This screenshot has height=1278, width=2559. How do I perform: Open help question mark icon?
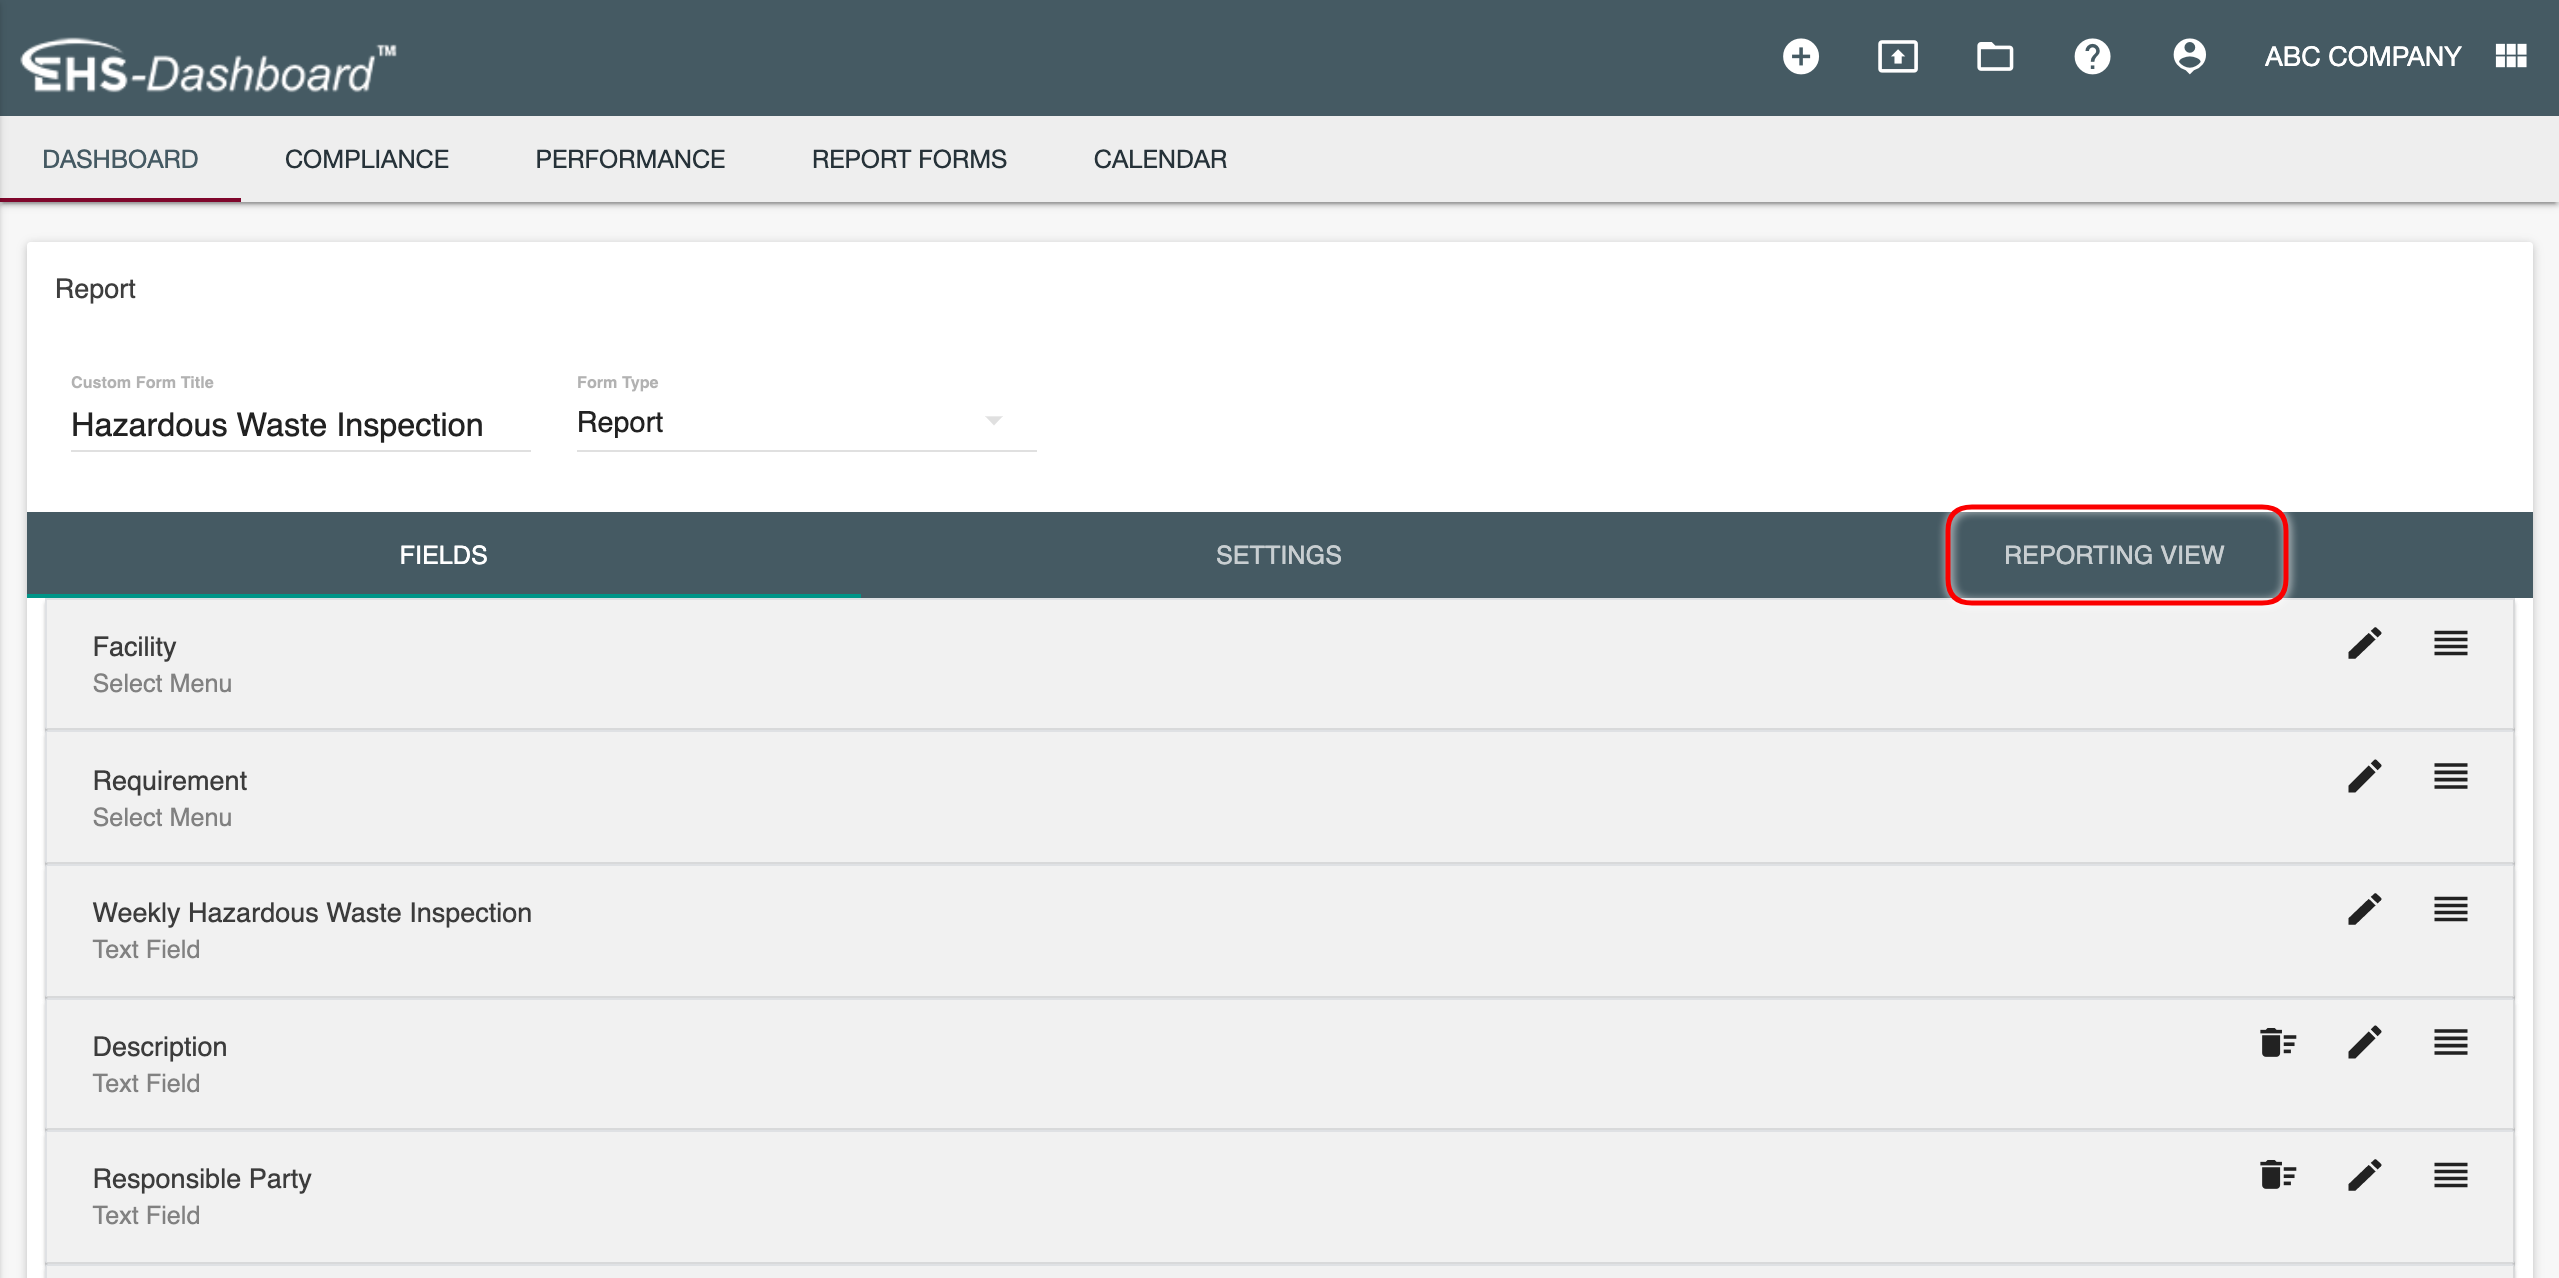point(2091,57)
